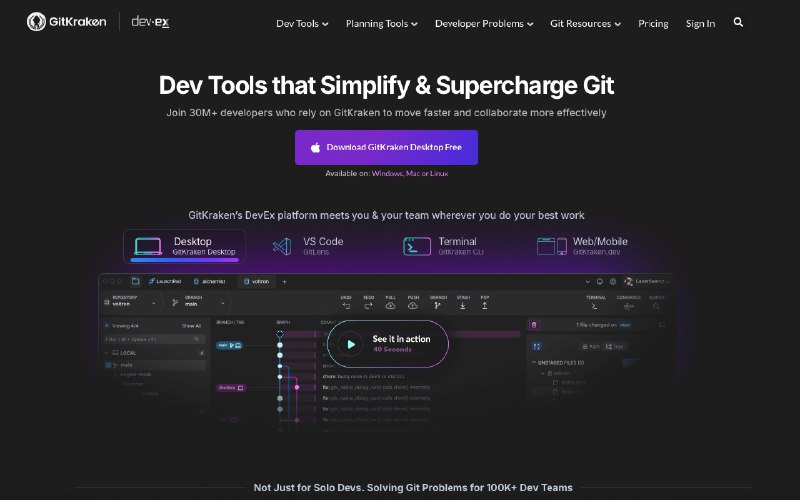Select the VS Code GitLens tab
This screenshot has width=800, height=500.
click(x=308, y=246)
